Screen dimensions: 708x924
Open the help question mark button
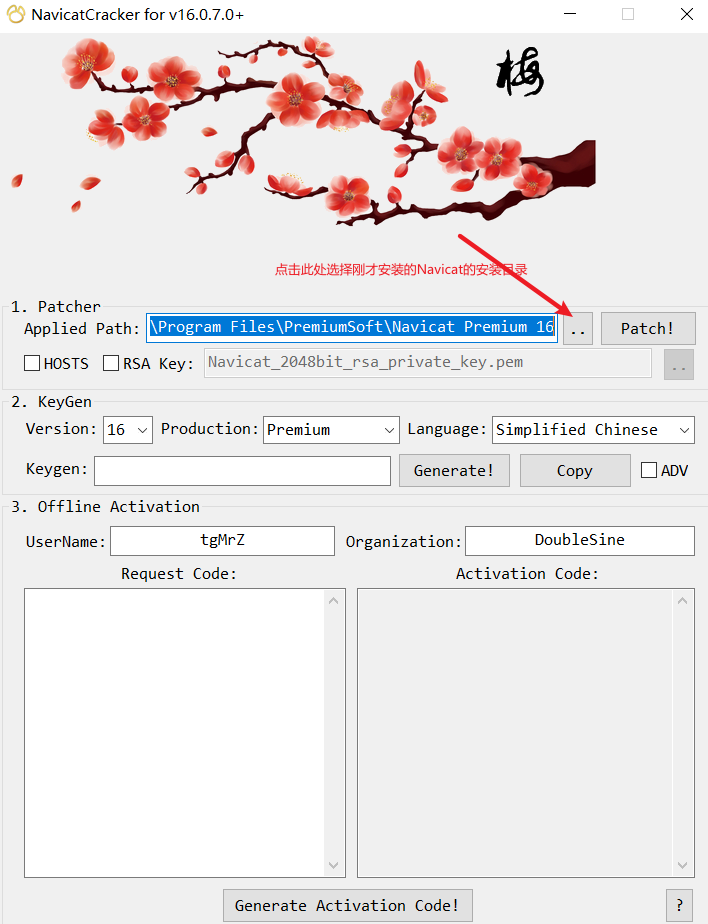[680, 905]
